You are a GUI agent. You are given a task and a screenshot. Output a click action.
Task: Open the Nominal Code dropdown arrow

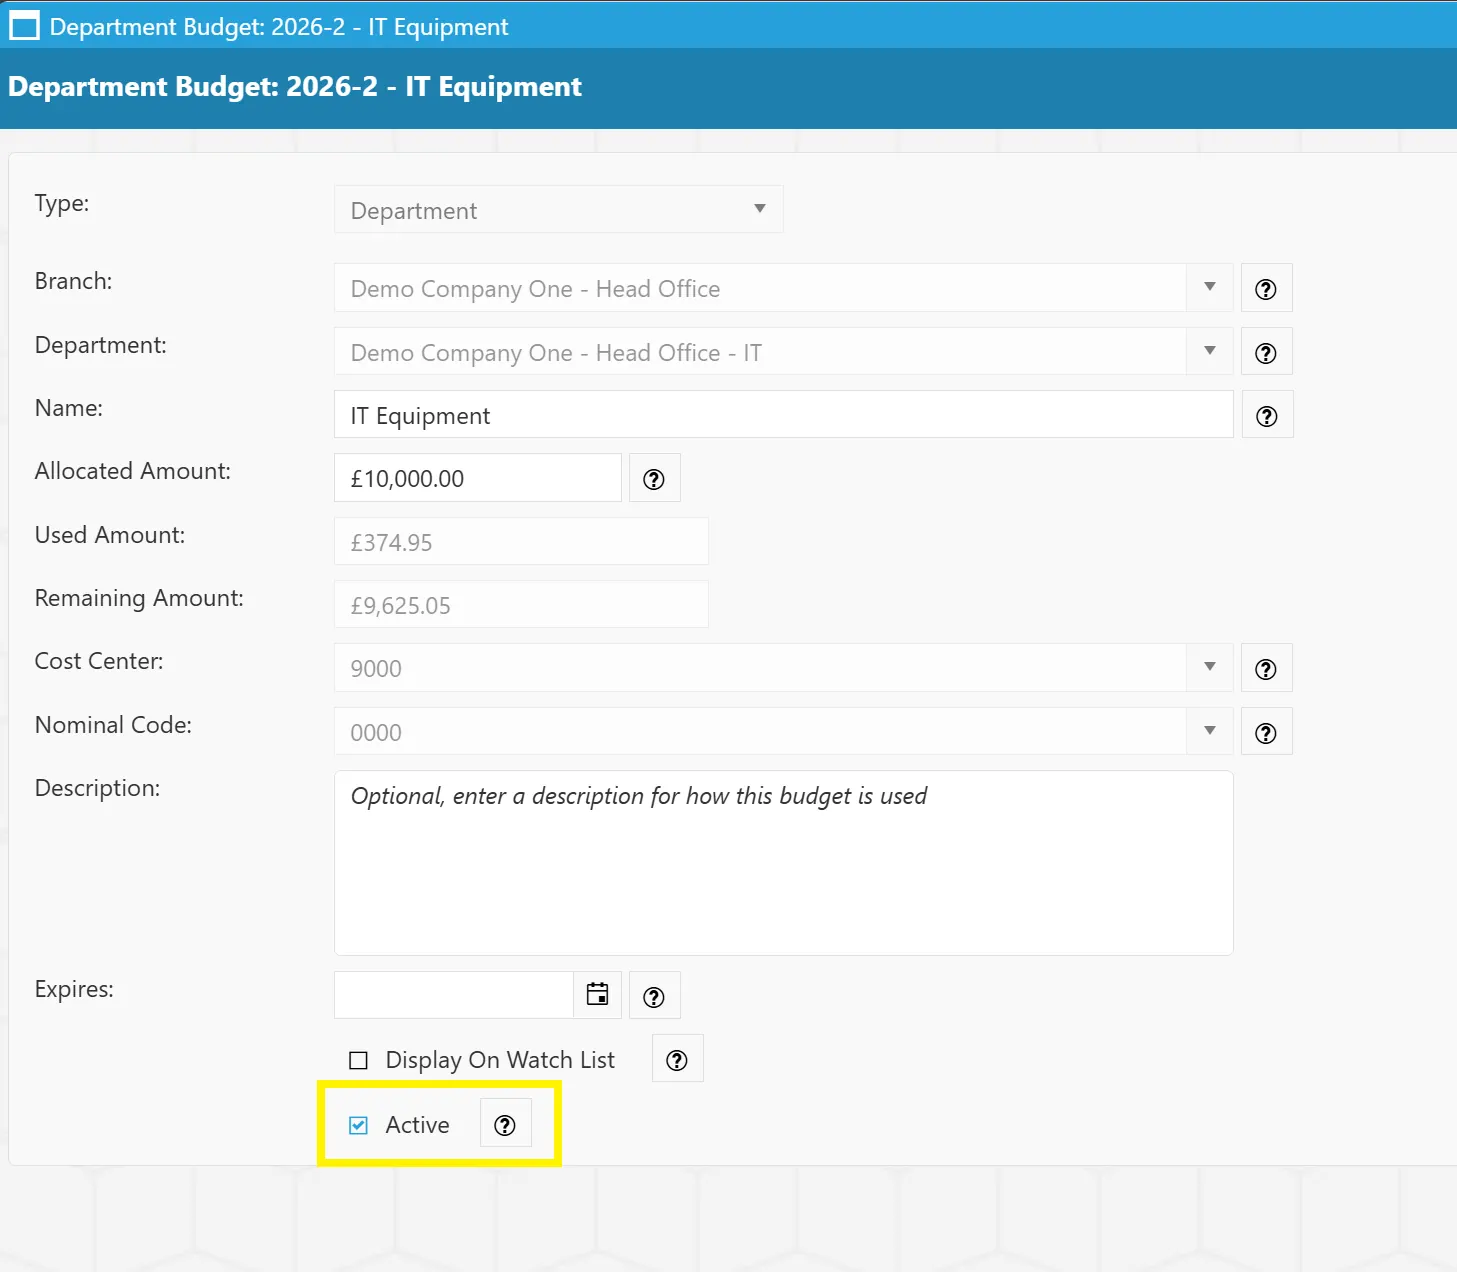click(1210, 731)
